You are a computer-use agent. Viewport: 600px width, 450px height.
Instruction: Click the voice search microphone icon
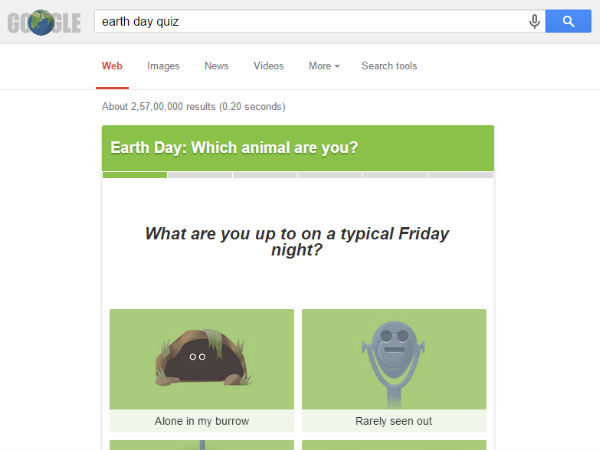[535, 21]
